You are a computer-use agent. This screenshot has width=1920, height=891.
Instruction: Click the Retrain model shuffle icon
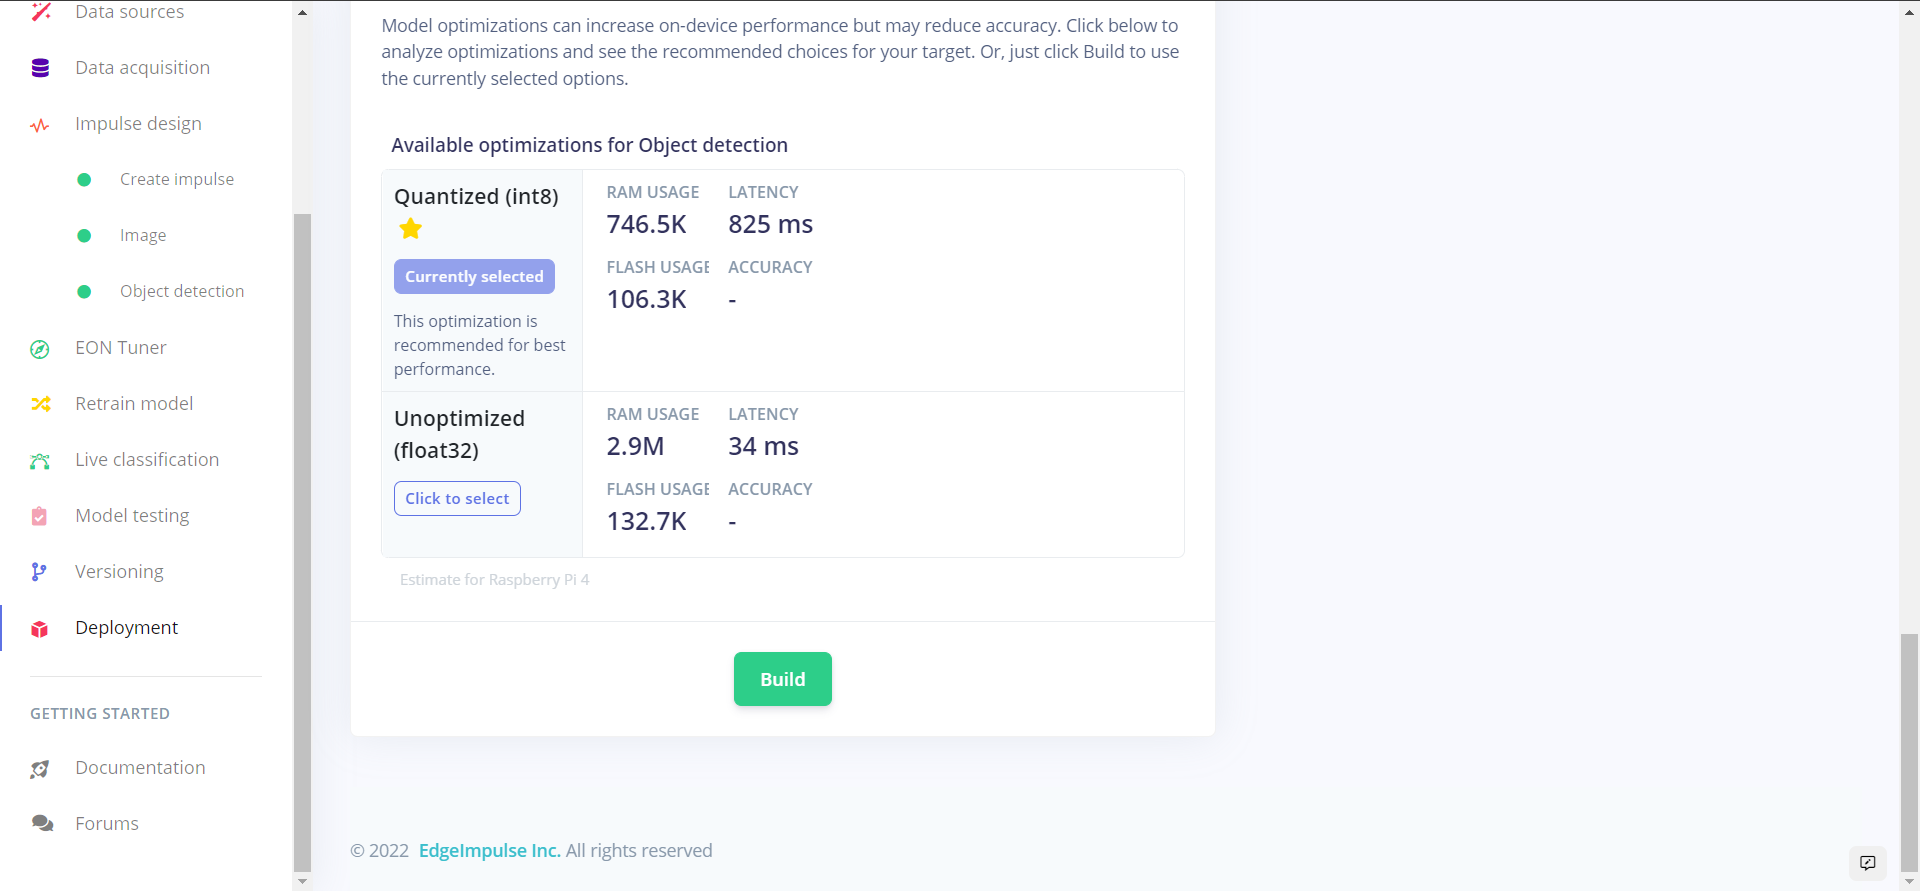(x=40, y=404)
